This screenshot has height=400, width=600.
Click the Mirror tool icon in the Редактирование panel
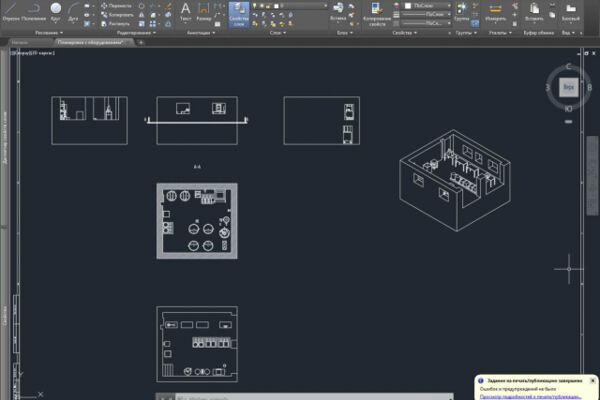click(142, 15)
